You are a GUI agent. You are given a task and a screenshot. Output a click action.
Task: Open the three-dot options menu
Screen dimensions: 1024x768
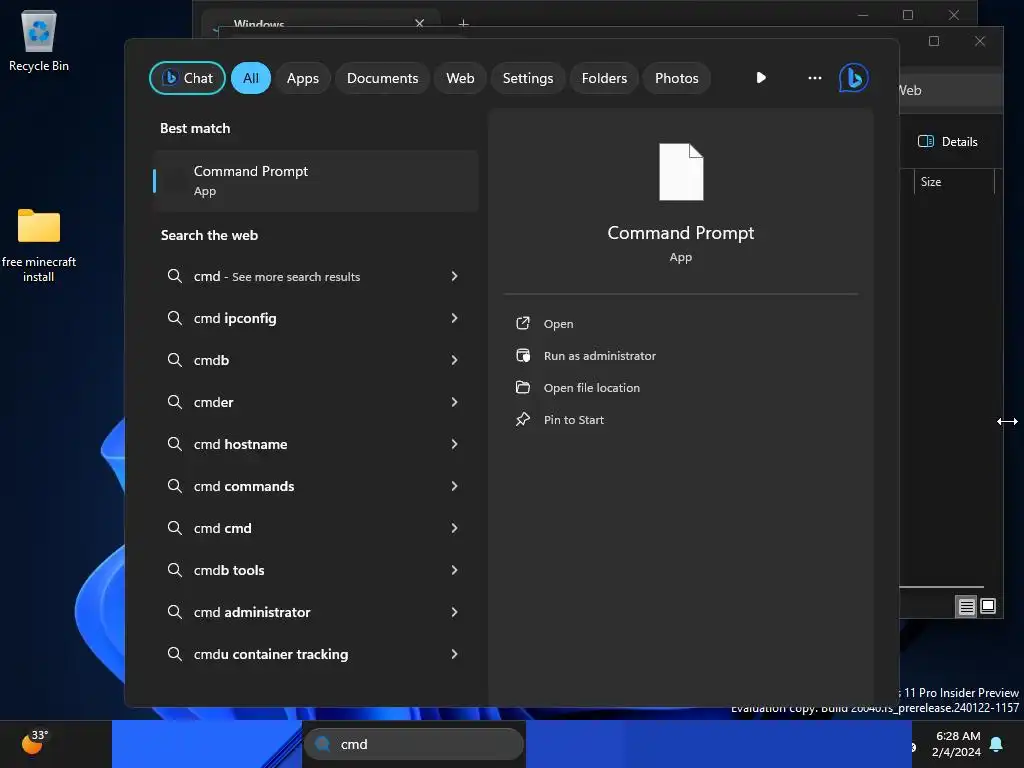pos(814,78)
